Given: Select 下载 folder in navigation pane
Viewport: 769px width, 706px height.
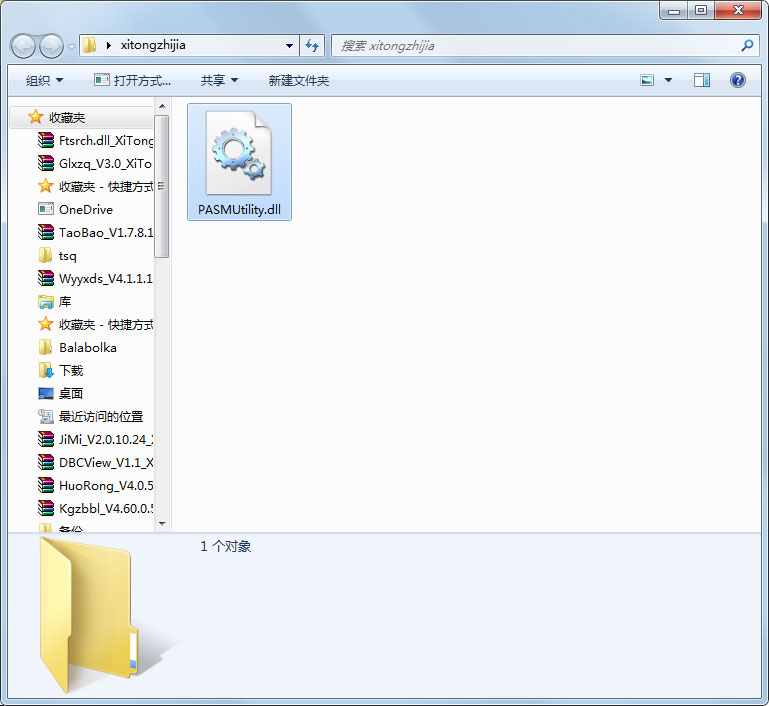Looking at the screenshot, I should pyautogui.click(x=70, y=371).
